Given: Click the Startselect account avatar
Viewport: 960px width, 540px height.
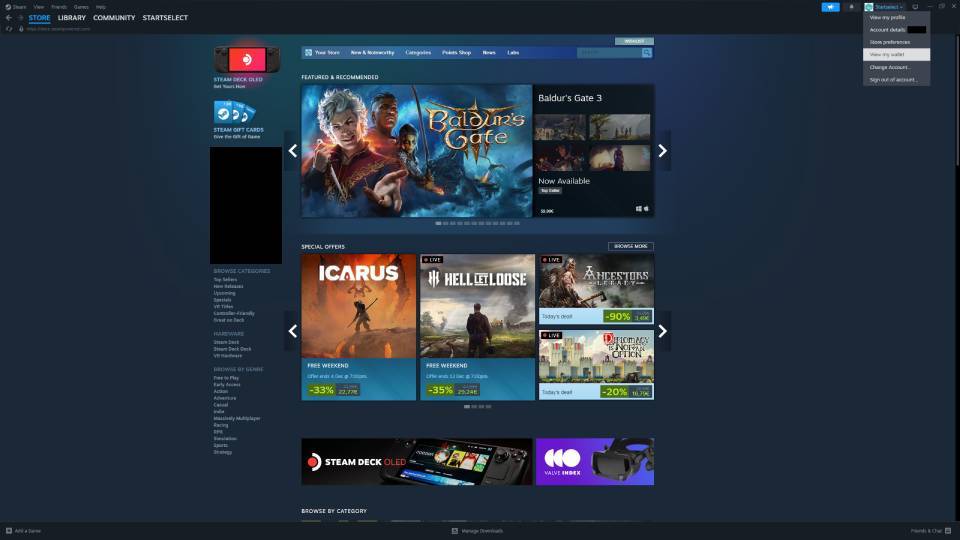Looking at the screenshot, I should point(868,7).
